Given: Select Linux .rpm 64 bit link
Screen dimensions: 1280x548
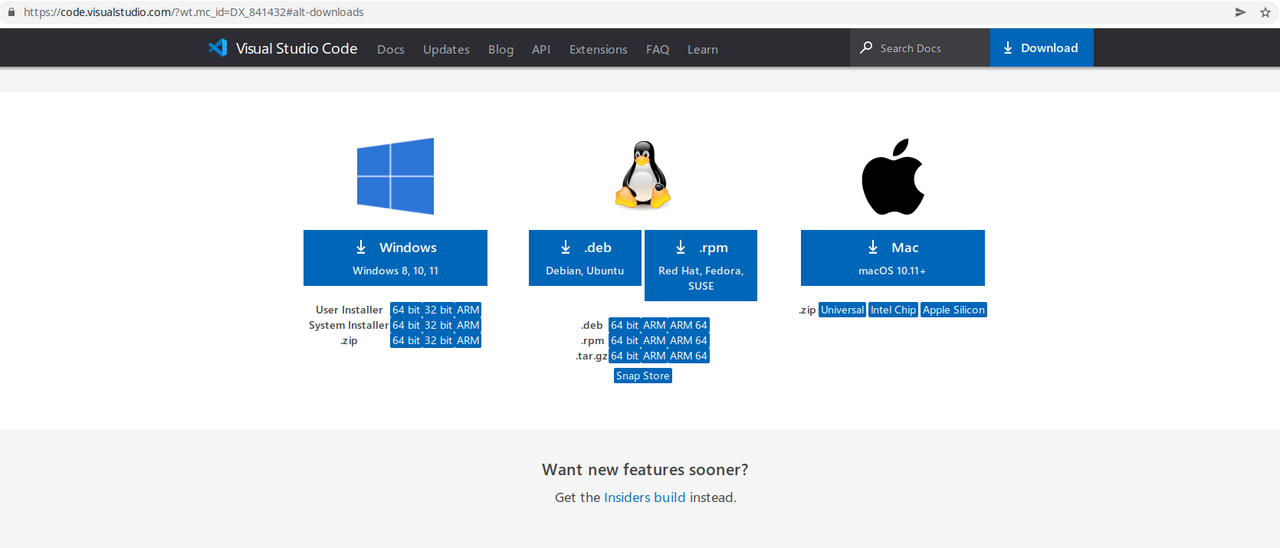Looking at the screenshot, I should [x=624, y=341].
